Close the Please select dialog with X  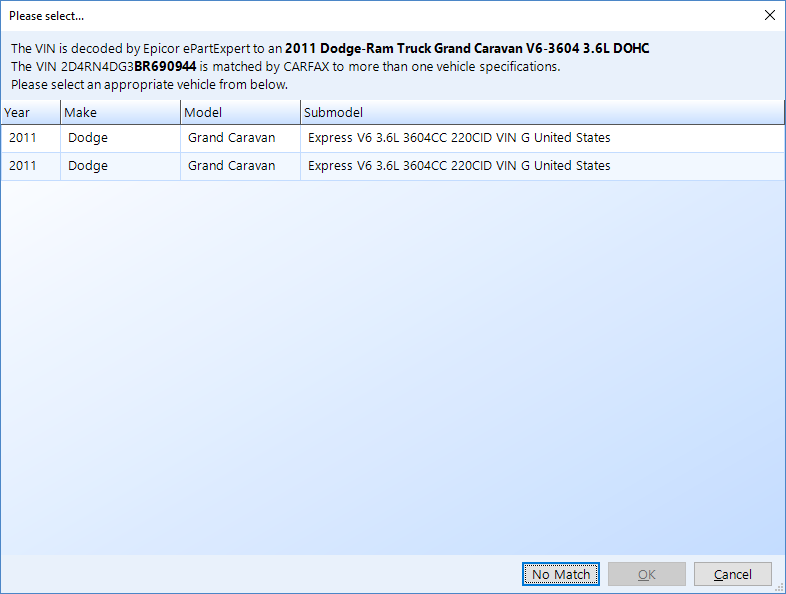coord(770,15)
